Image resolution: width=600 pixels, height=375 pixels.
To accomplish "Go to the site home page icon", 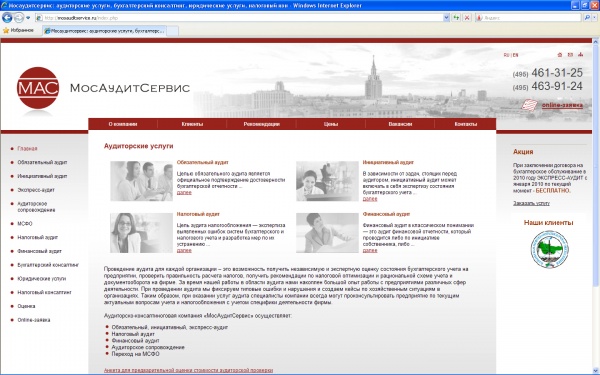I will click(560, 55).
